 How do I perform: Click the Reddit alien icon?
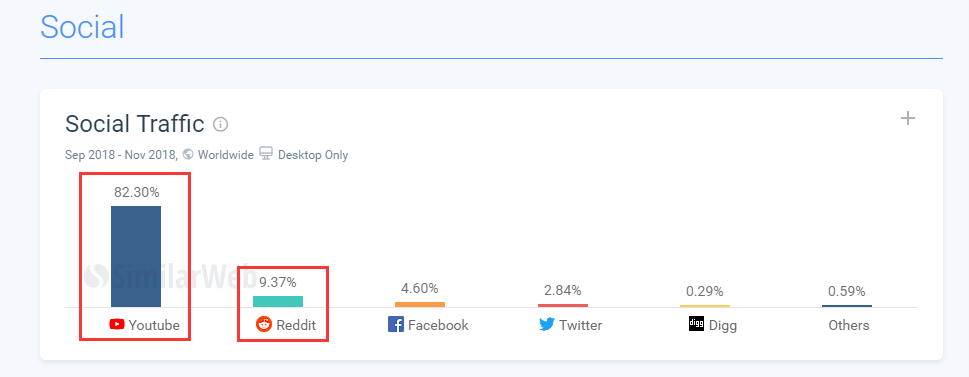pyautogui.click(x=264, y=324)
